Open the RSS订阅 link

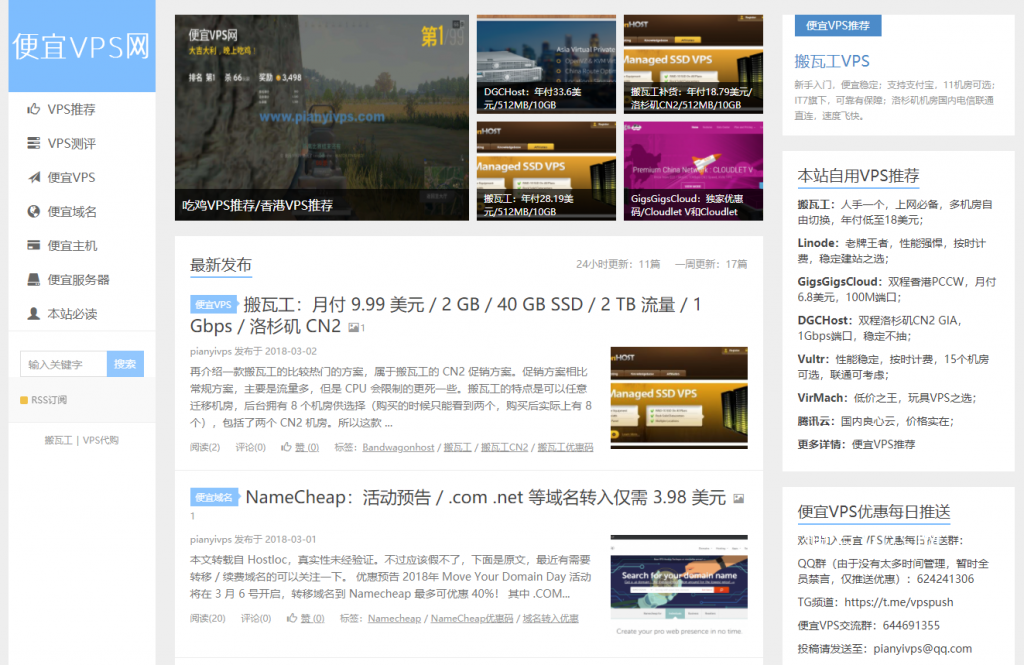49,400
